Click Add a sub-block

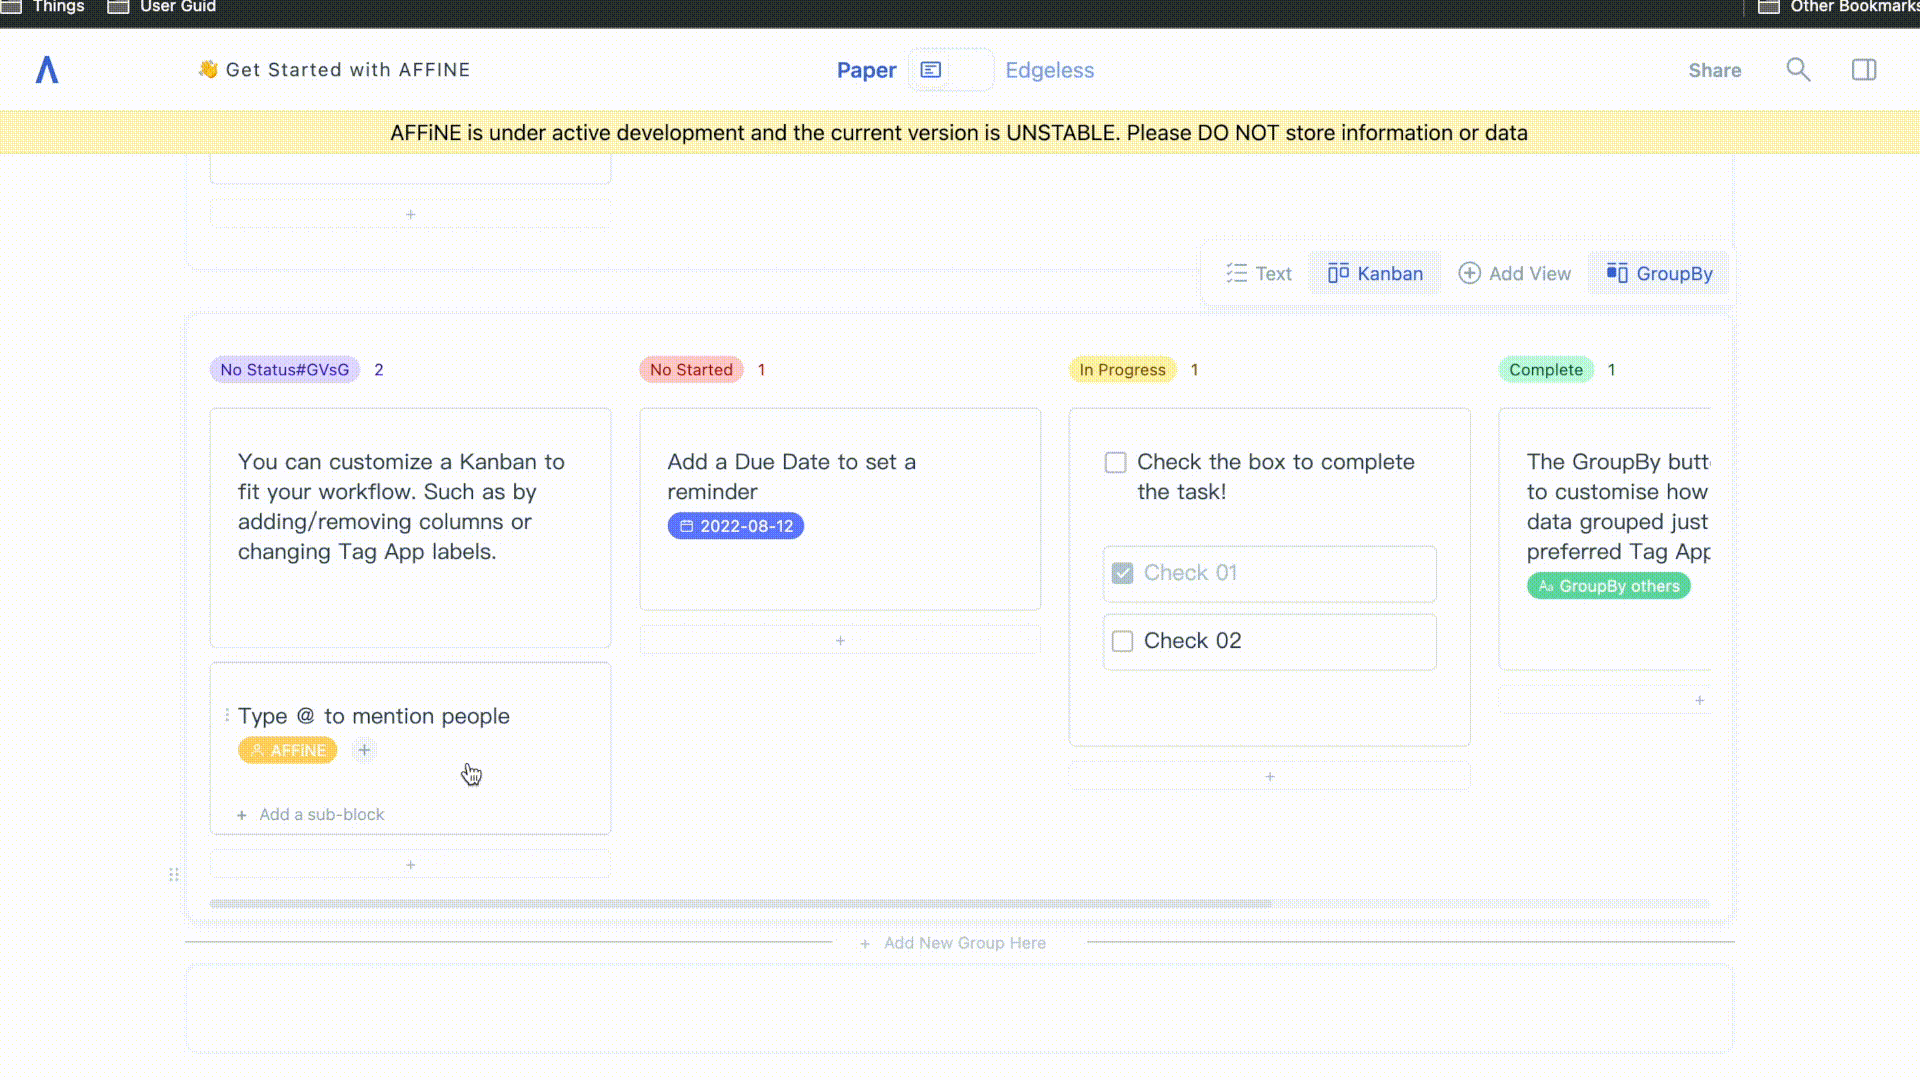click(x=311, y=814)
